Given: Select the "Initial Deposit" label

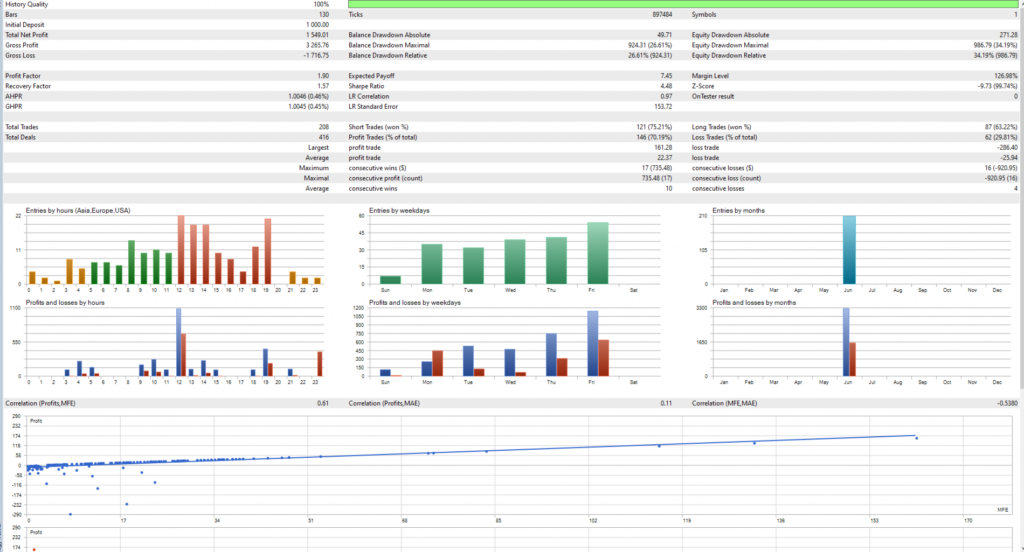Looking at the screenshot, I should 25,25.
